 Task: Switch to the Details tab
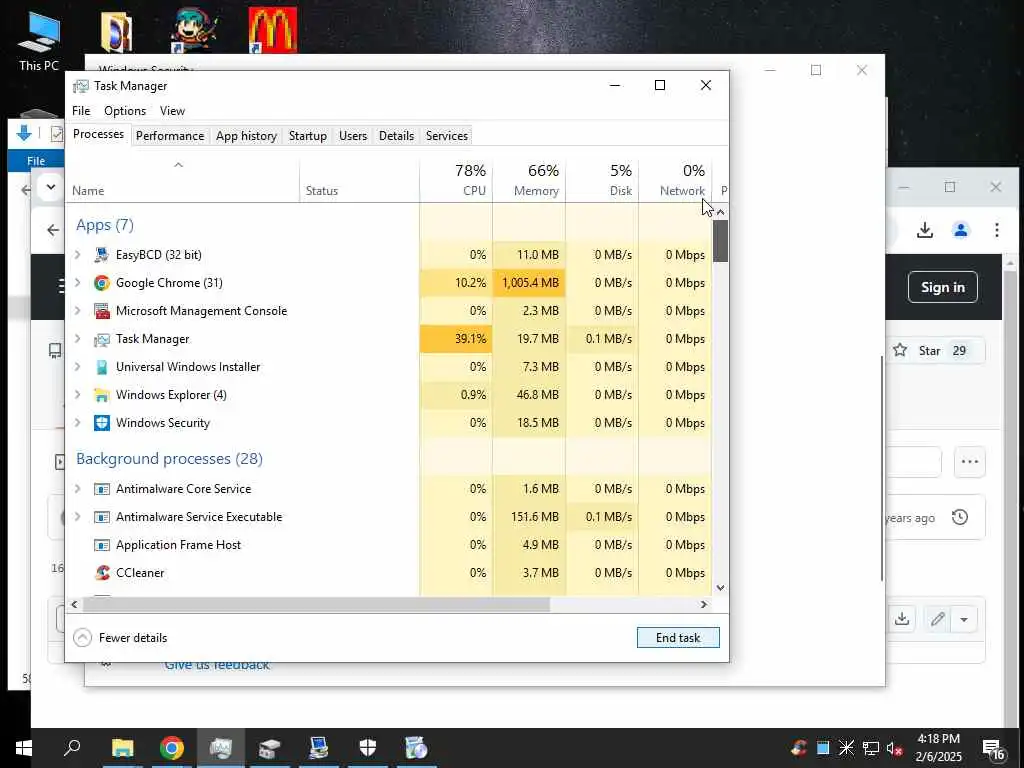396,136
